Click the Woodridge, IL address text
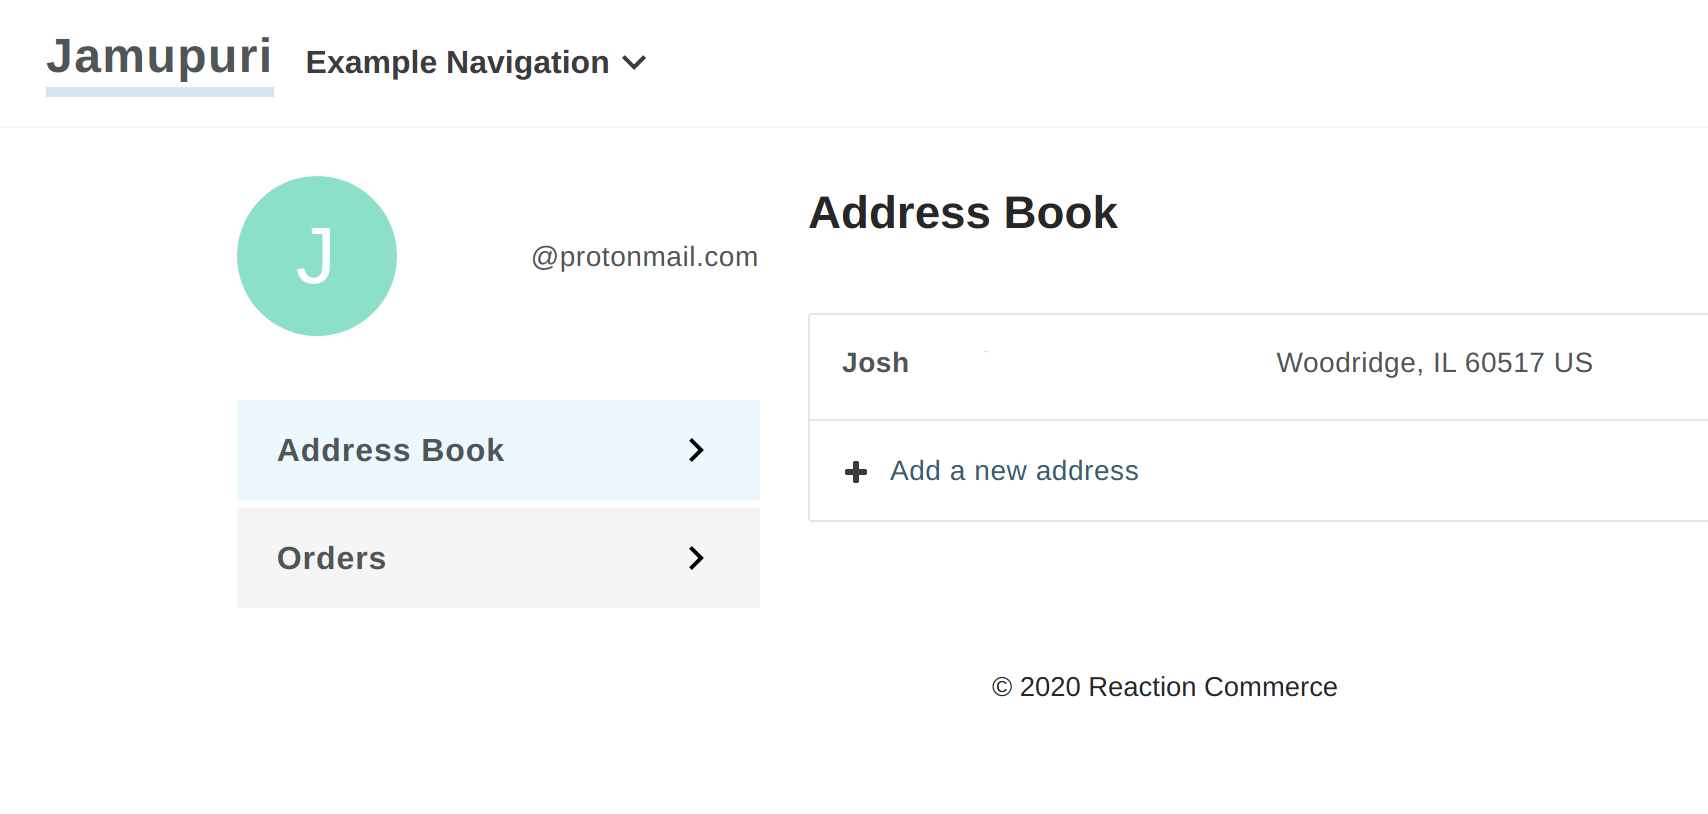The width and height of the screenshot is (1708, 814). tap(1434, 362)
